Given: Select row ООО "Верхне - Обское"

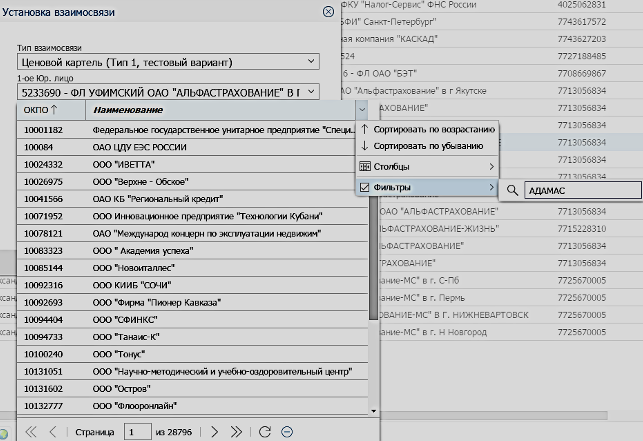Looking at the screenshot, I should pyautogui.click(x=192, y=181).
